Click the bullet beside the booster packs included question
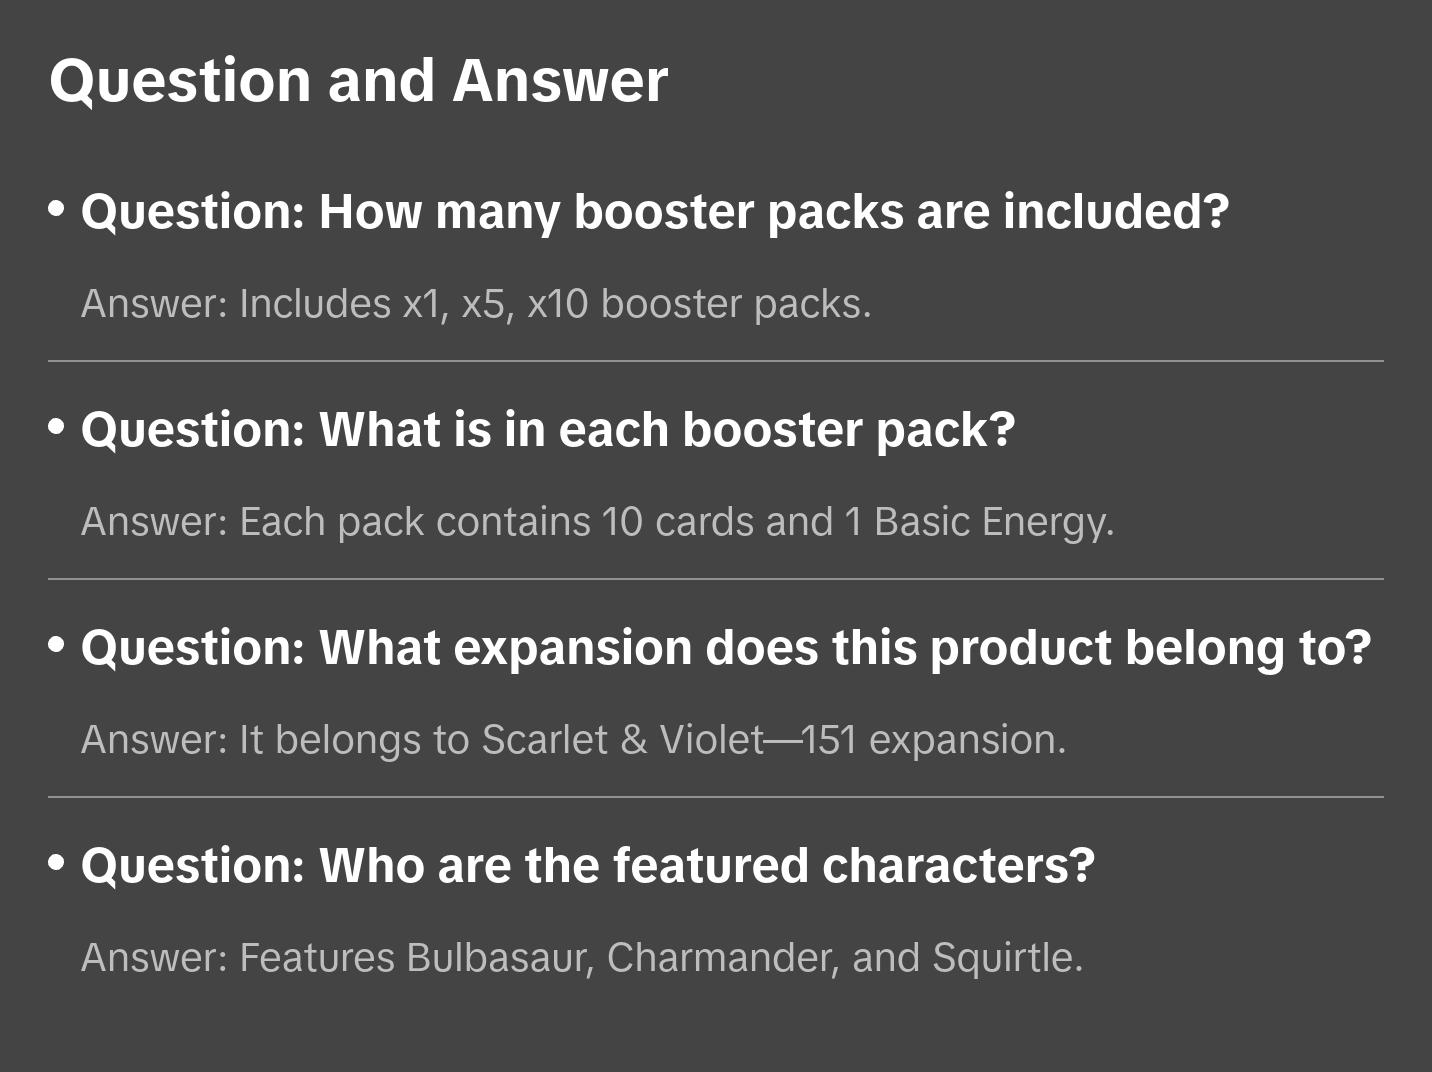This screenshot has height=1072, width=1432. 57,208
